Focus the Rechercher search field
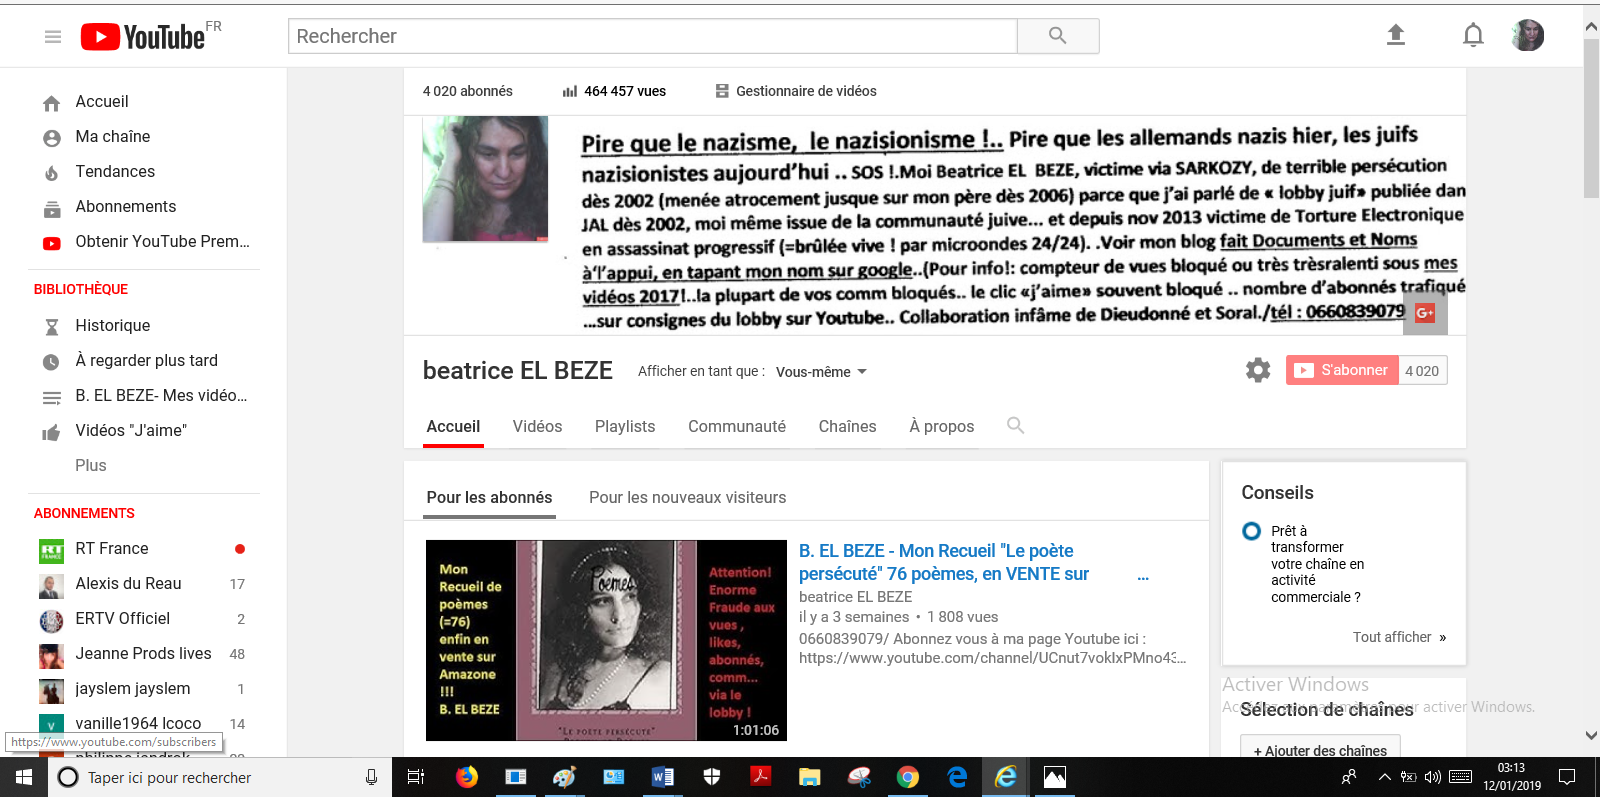 [653, 36]
